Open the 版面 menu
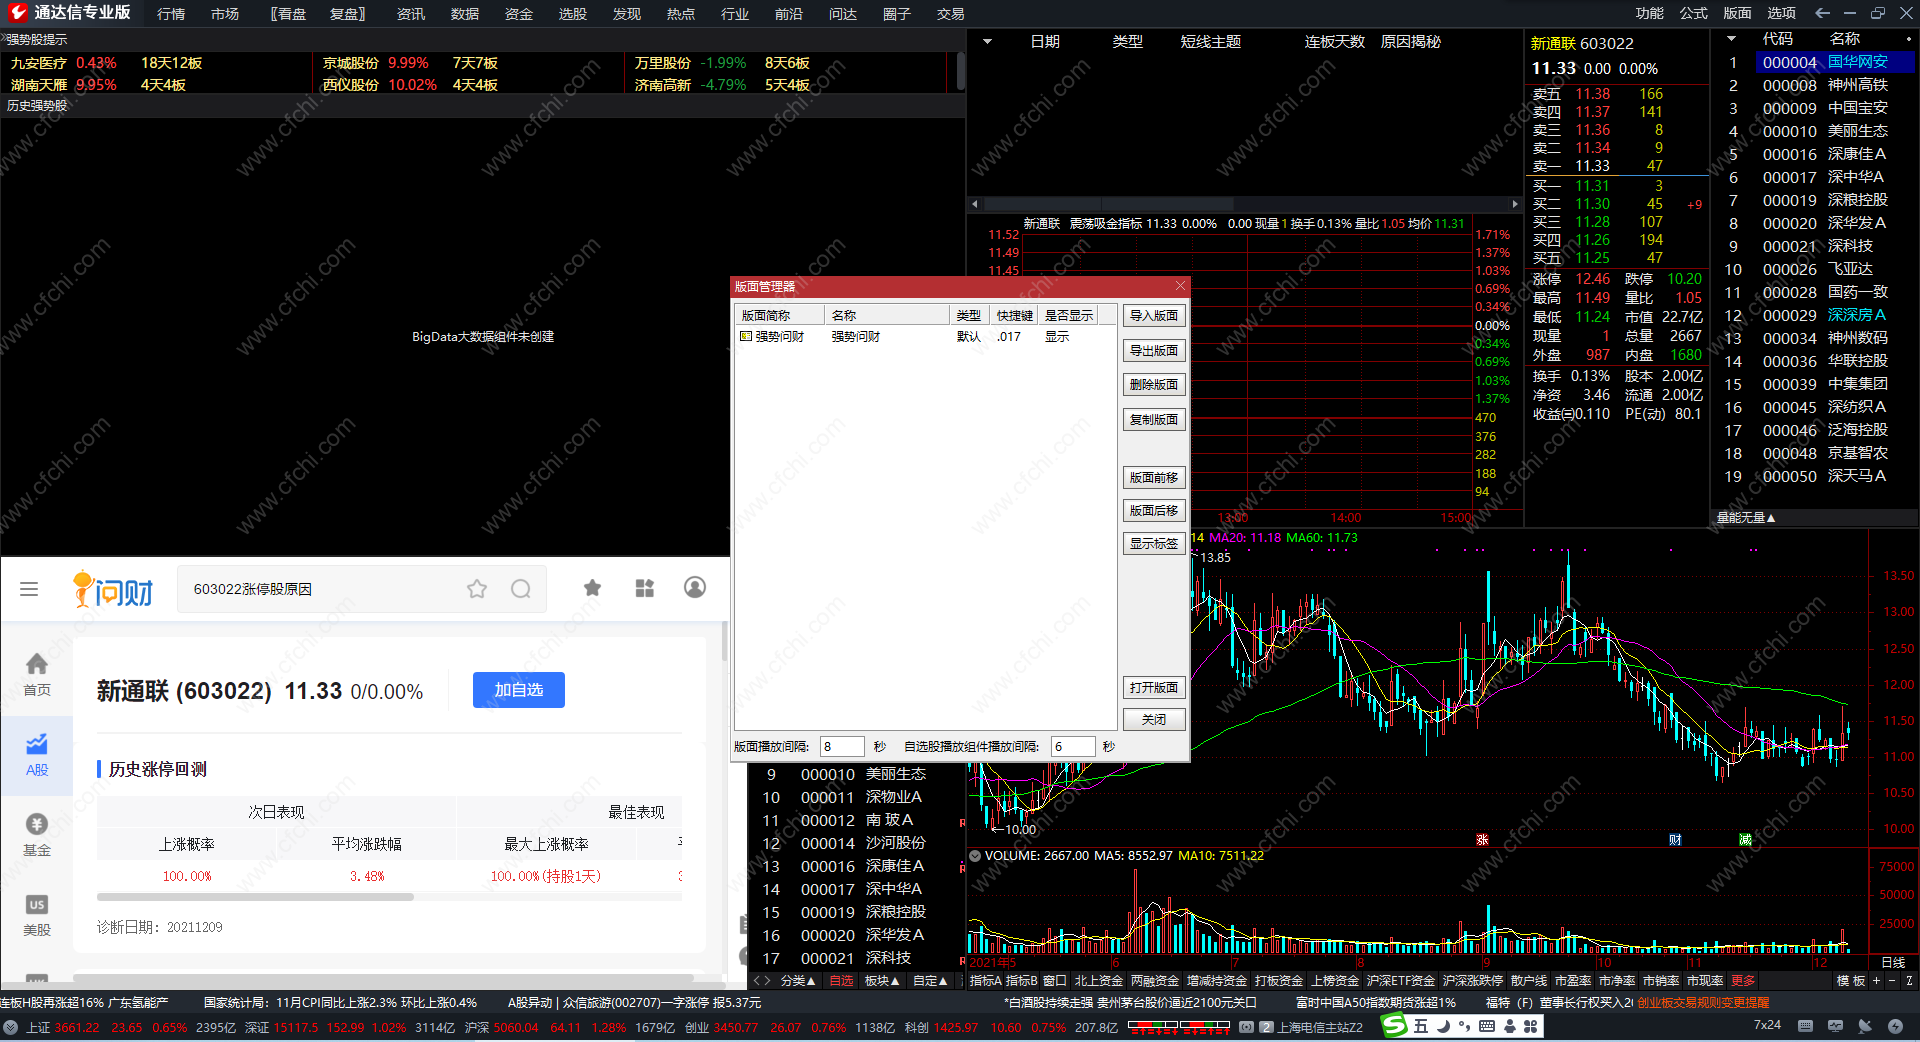Viewport: 1920px width, 1042px height. click(x=1738, y=13)
